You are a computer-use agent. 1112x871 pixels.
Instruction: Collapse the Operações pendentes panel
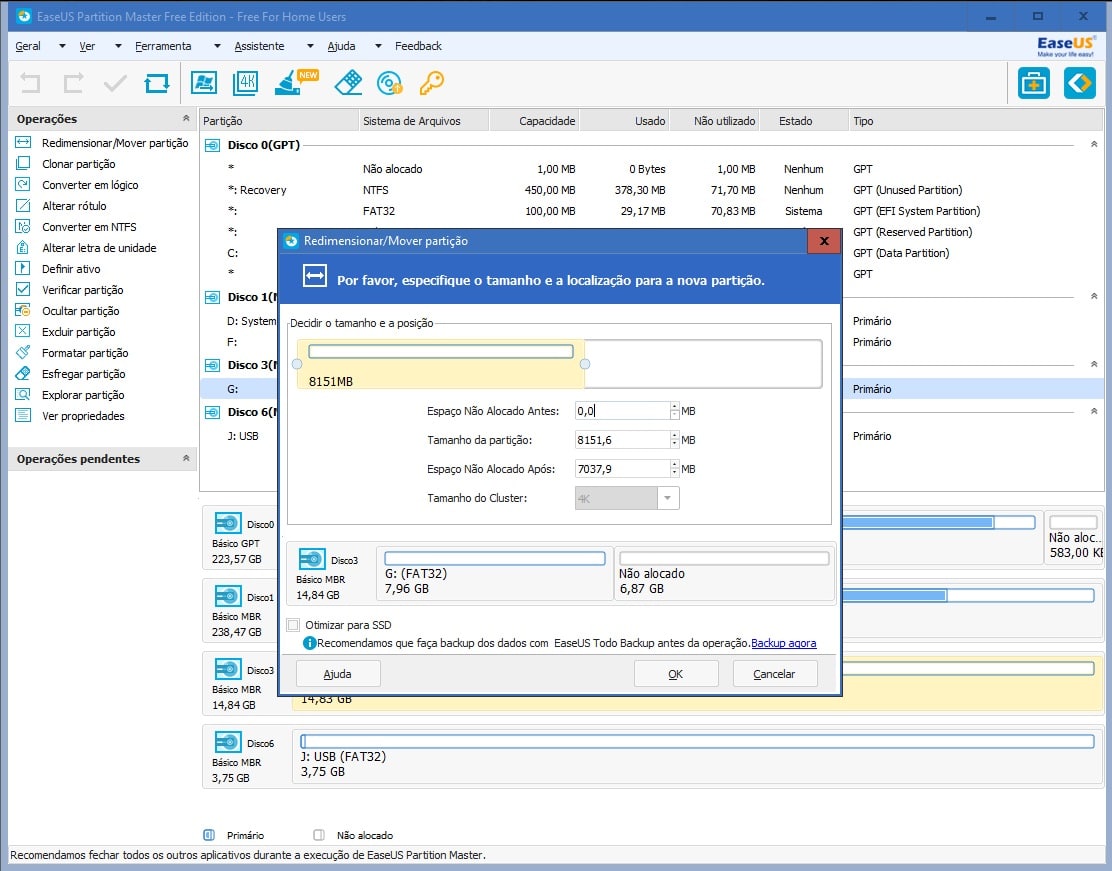pyautogui.click(x=186, y=458)
